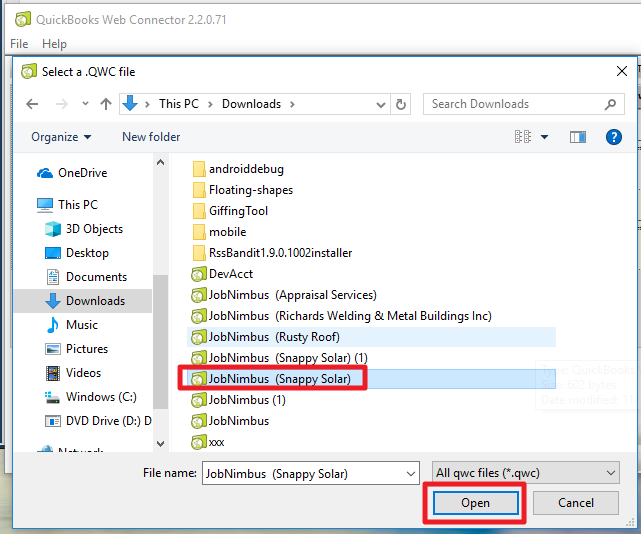
Task: Select the RssBandit1.9.0.1002installer folder
Action: click(272, 253)
